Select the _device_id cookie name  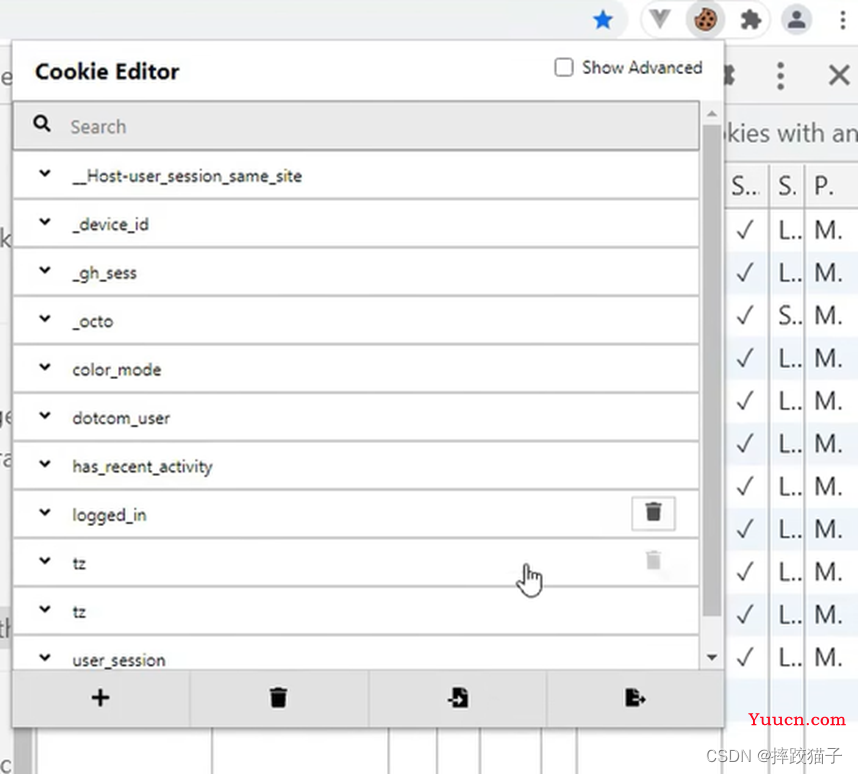[x=111, y=224]
